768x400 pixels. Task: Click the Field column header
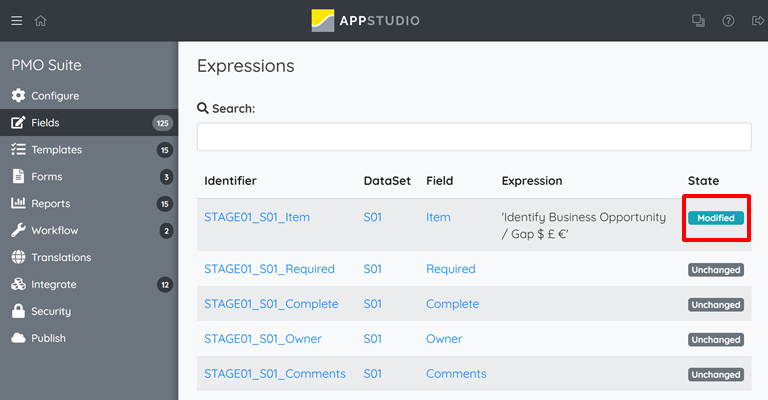(439, 181)
